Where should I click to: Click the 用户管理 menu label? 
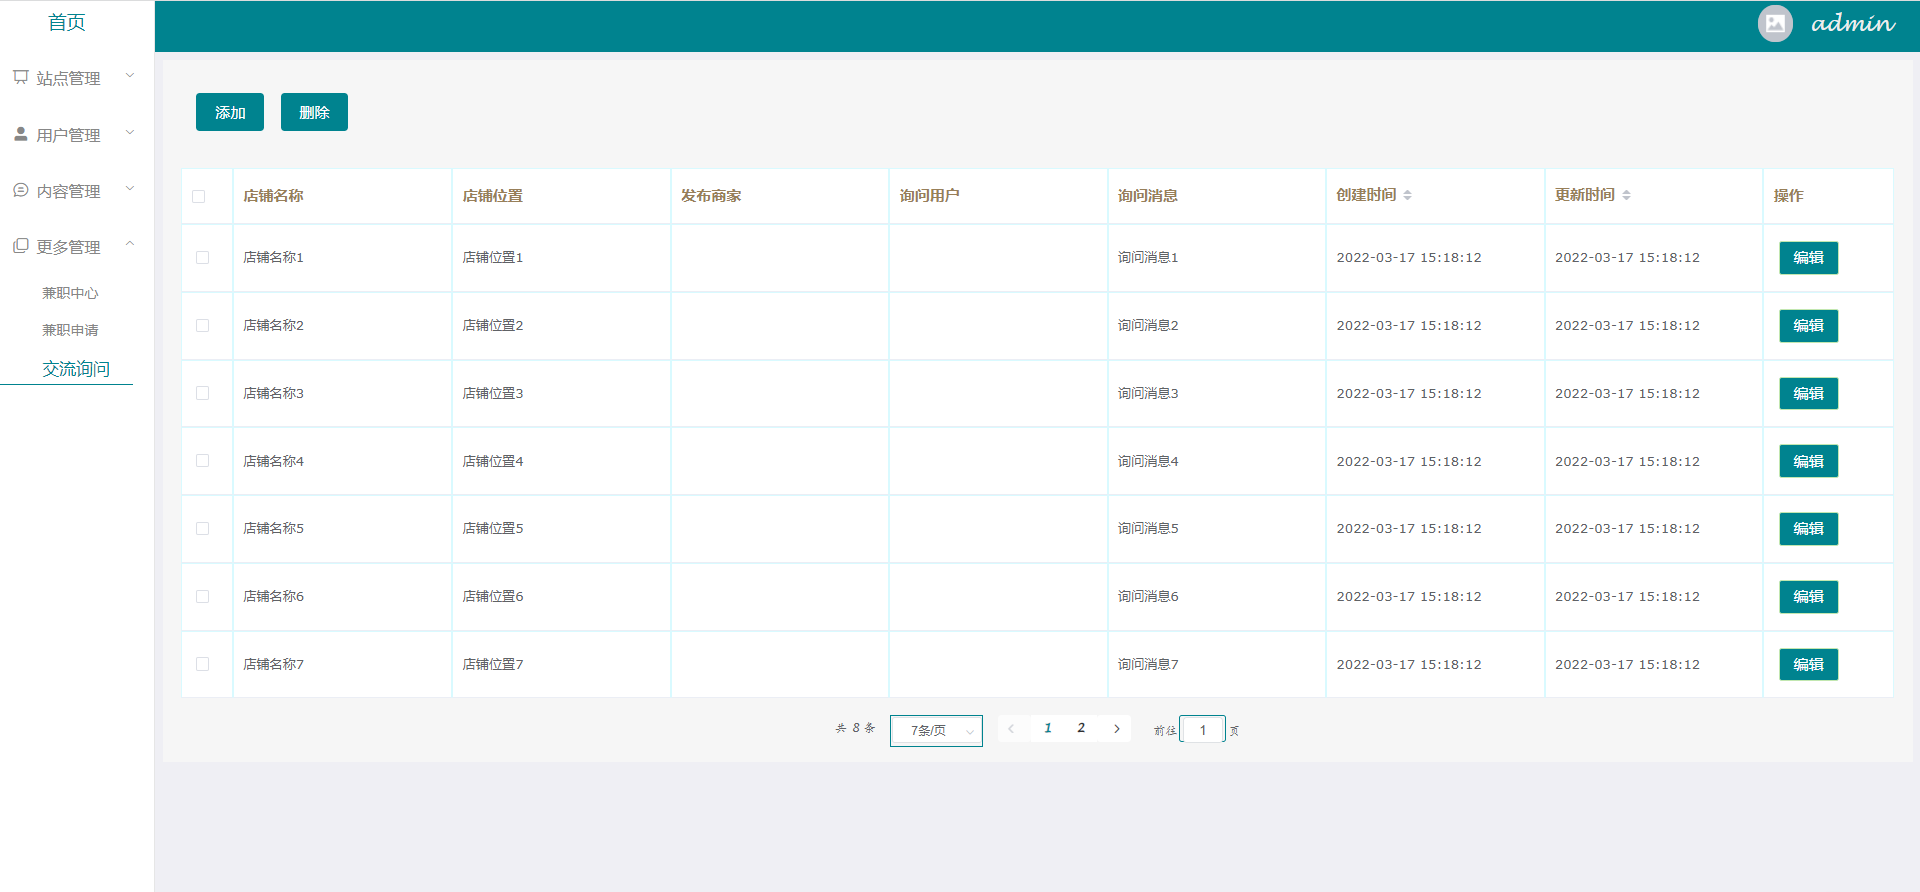[68, 135]
